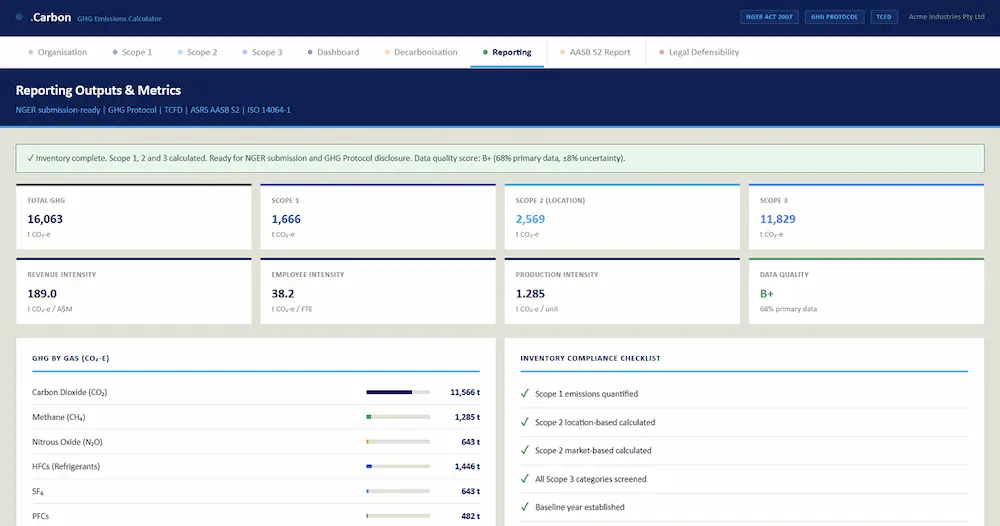Click the Carbon Dioxide progress bar

pyautogui.click(x=398, y=392)
